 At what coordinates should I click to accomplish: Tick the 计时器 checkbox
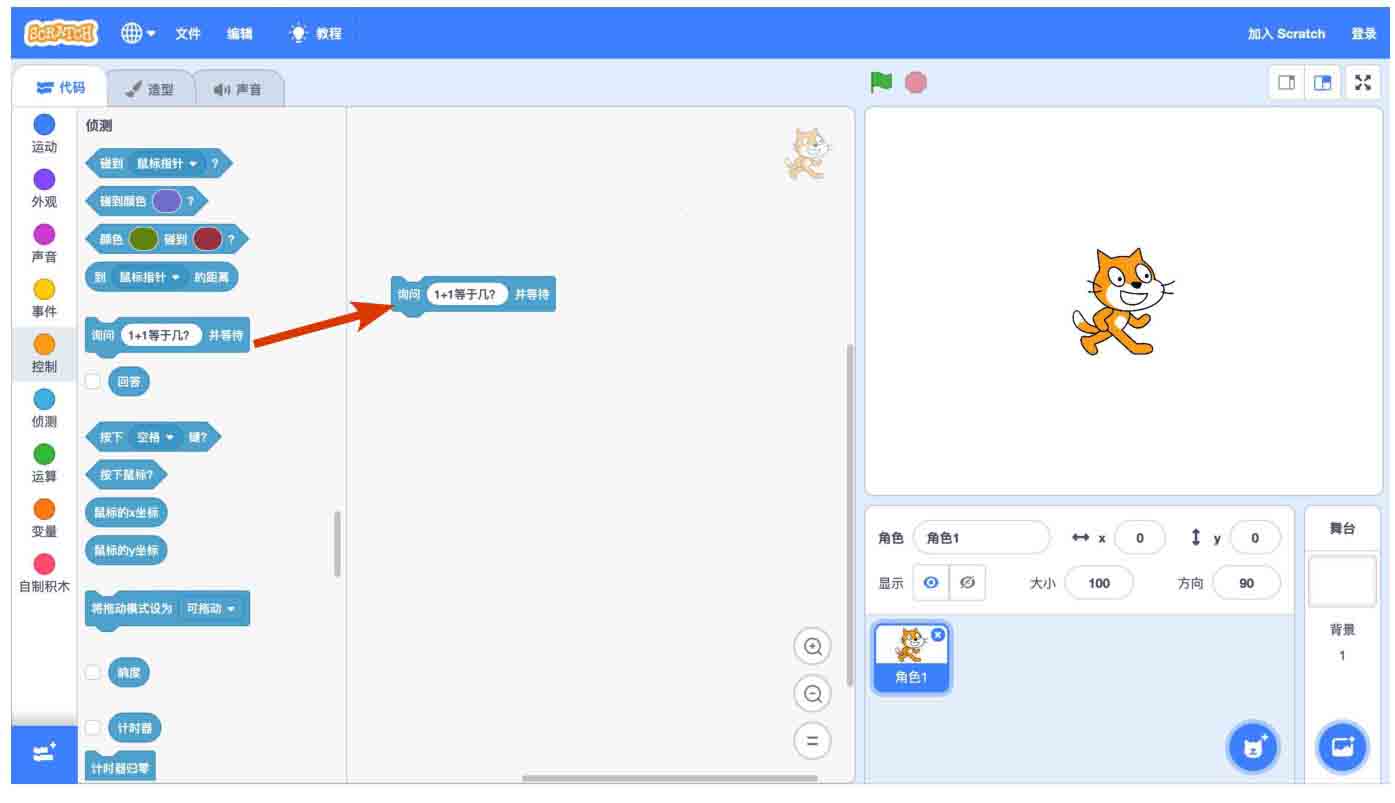(93, 727)
